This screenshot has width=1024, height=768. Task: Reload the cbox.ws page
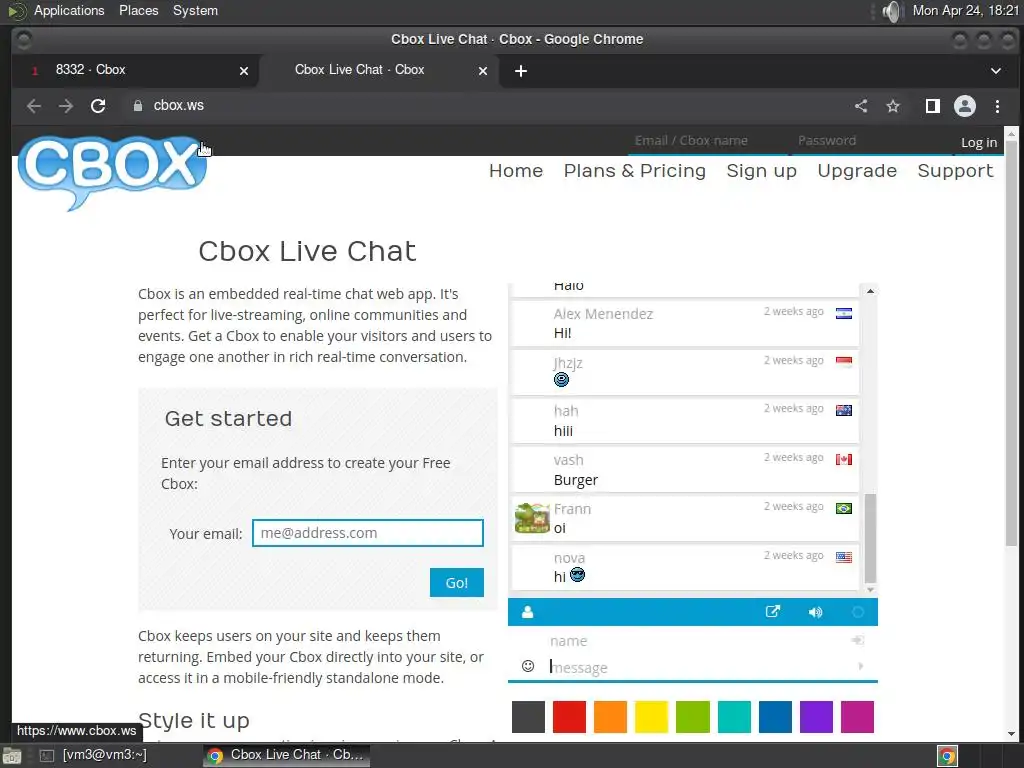[x=98, y=106]
